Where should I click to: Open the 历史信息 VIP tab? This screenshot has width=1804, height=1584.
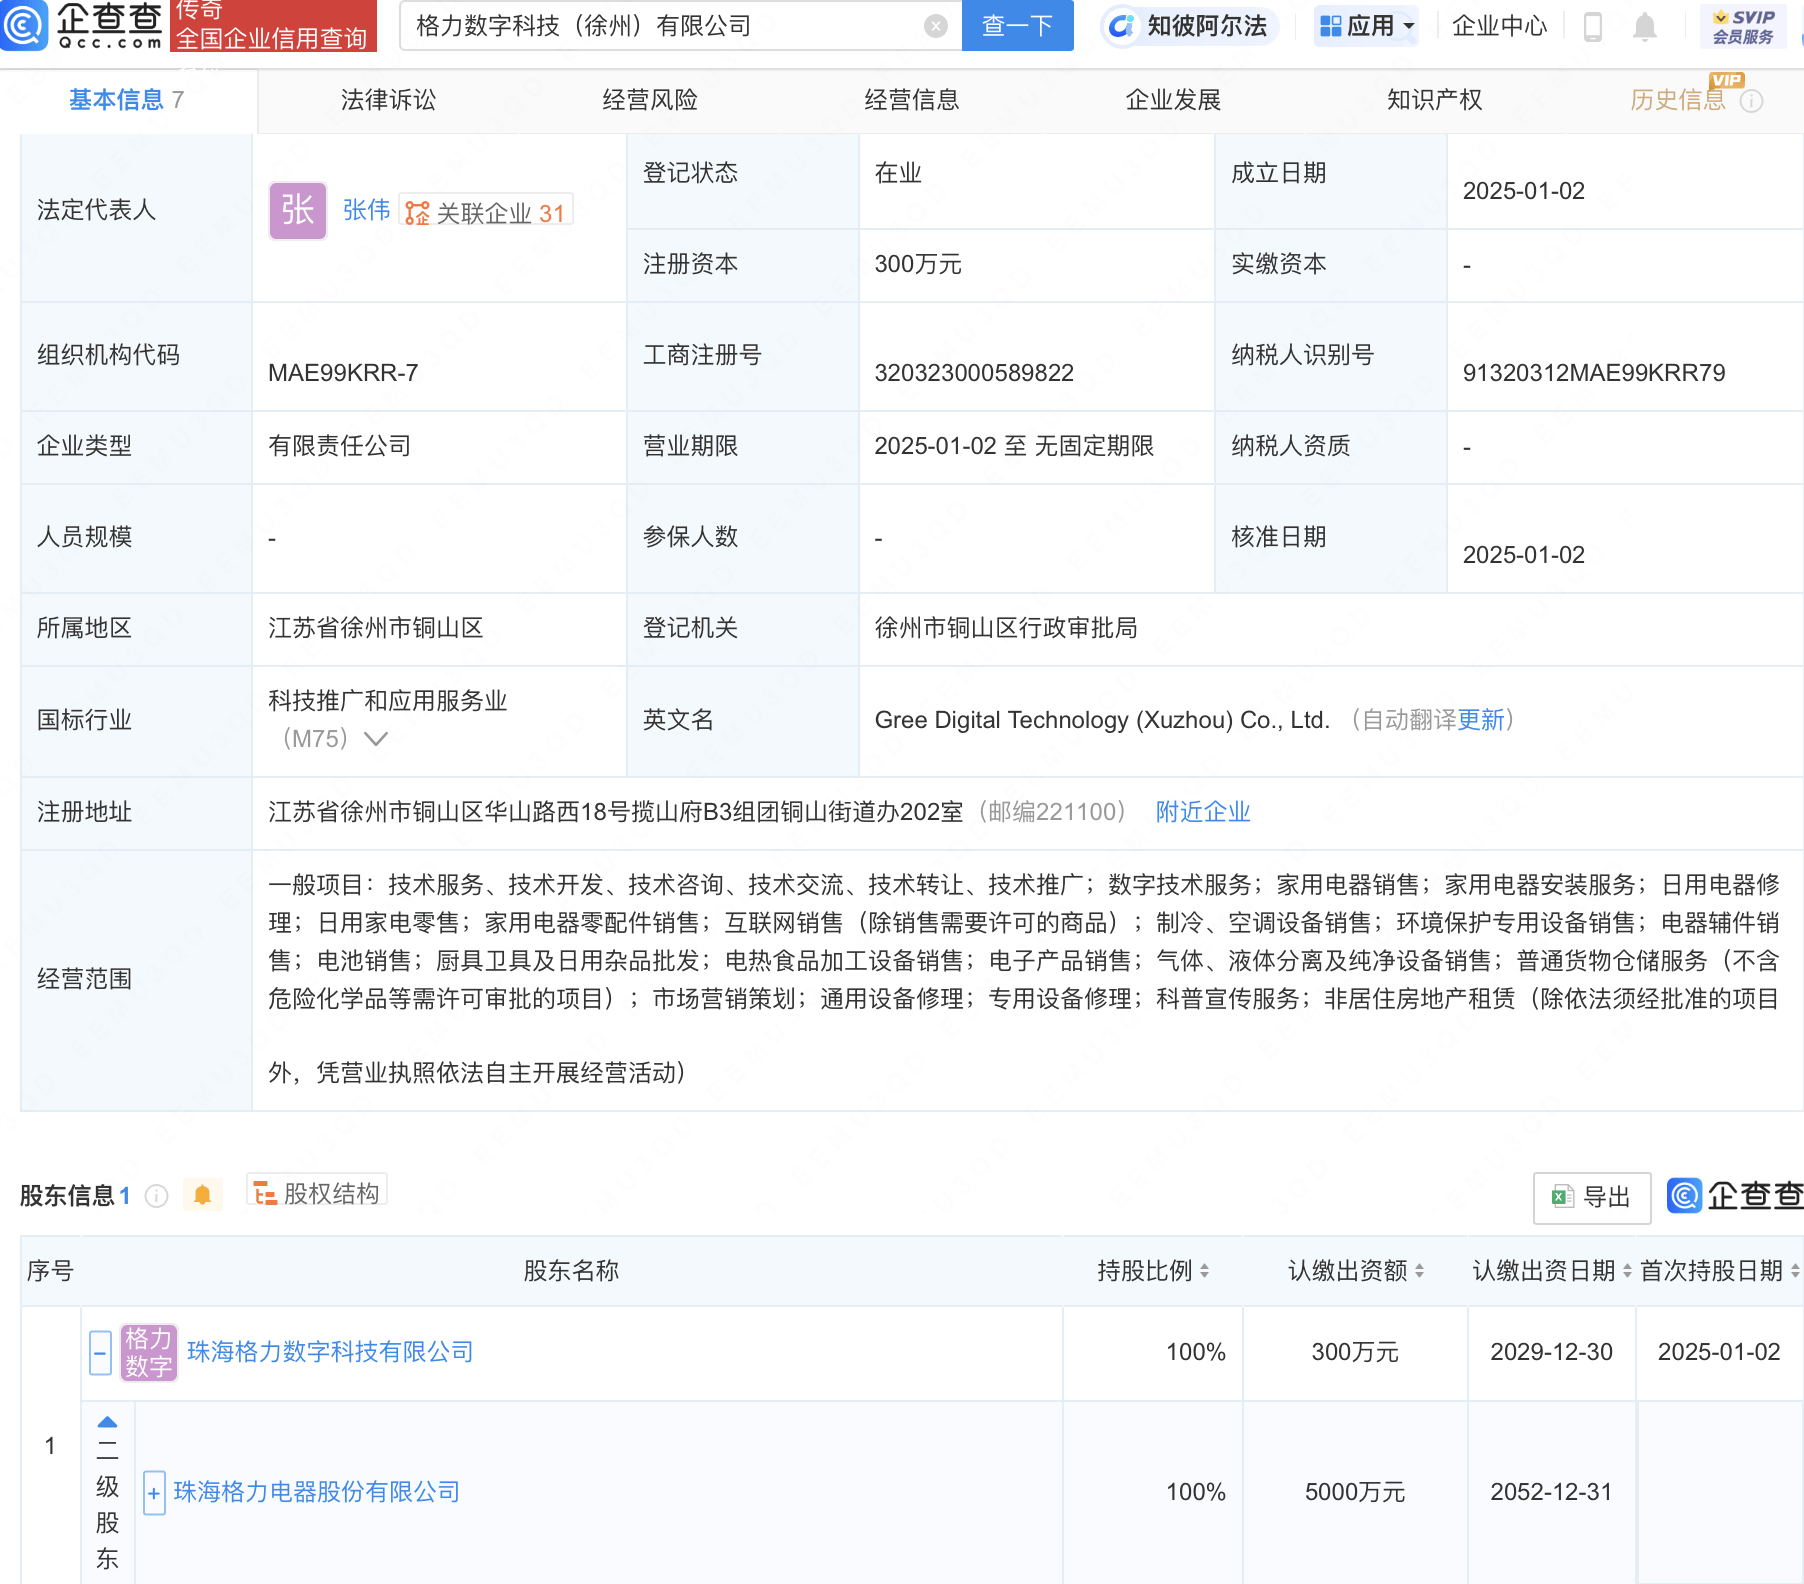point(1679,99)
